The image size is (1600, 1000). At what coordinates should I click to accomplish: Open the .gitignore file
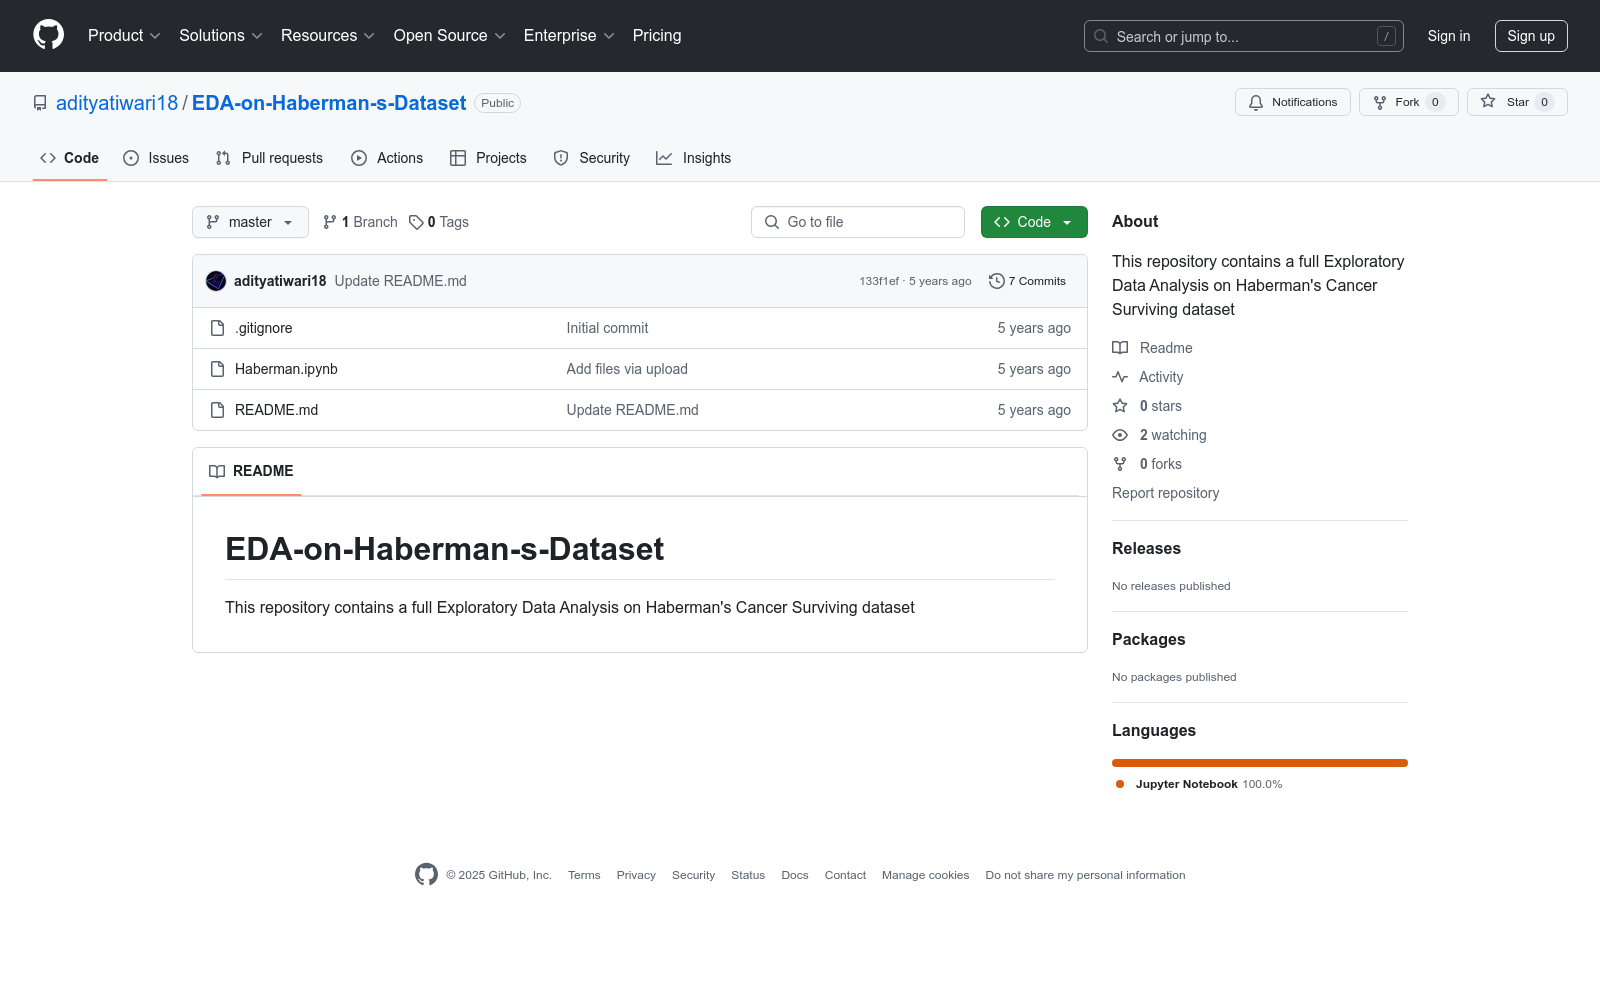(264, 328)
